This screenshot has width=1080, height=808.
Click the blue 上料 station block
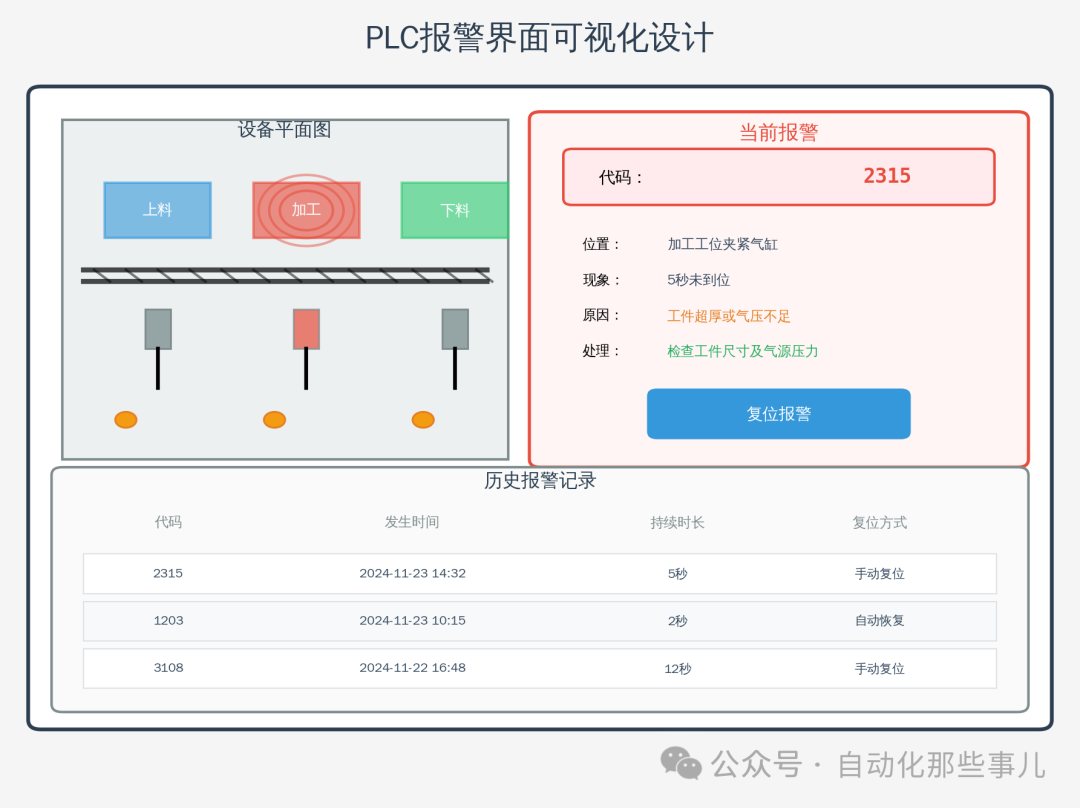(x=158, y=210)
